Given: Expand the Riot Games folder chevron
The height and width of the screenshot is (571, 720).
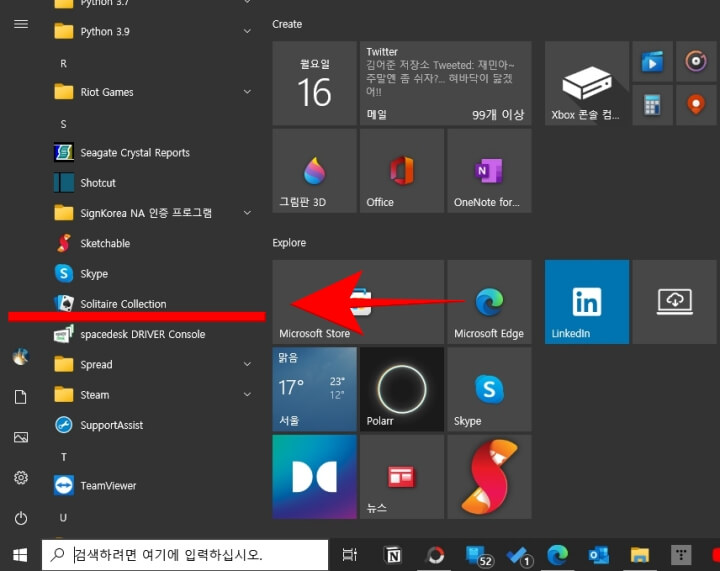Looking at the screenshot, I should [247, 92].
